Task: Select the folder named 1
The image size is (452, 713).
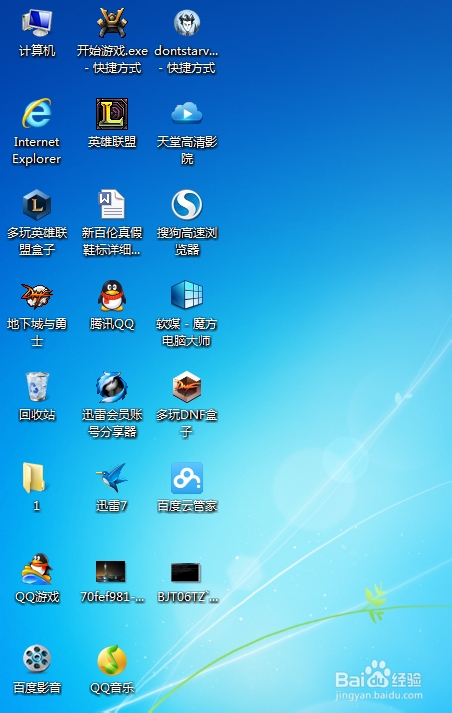Action: point(34,478)
